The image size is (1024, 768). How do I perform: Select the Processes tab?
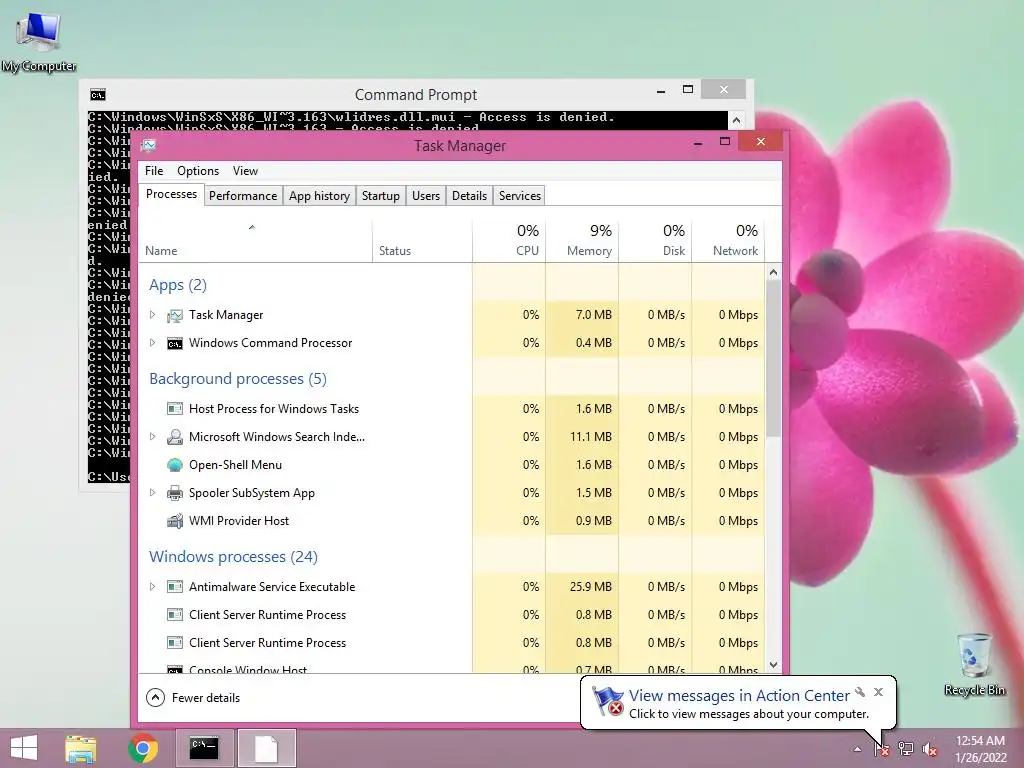click(171, 194)
